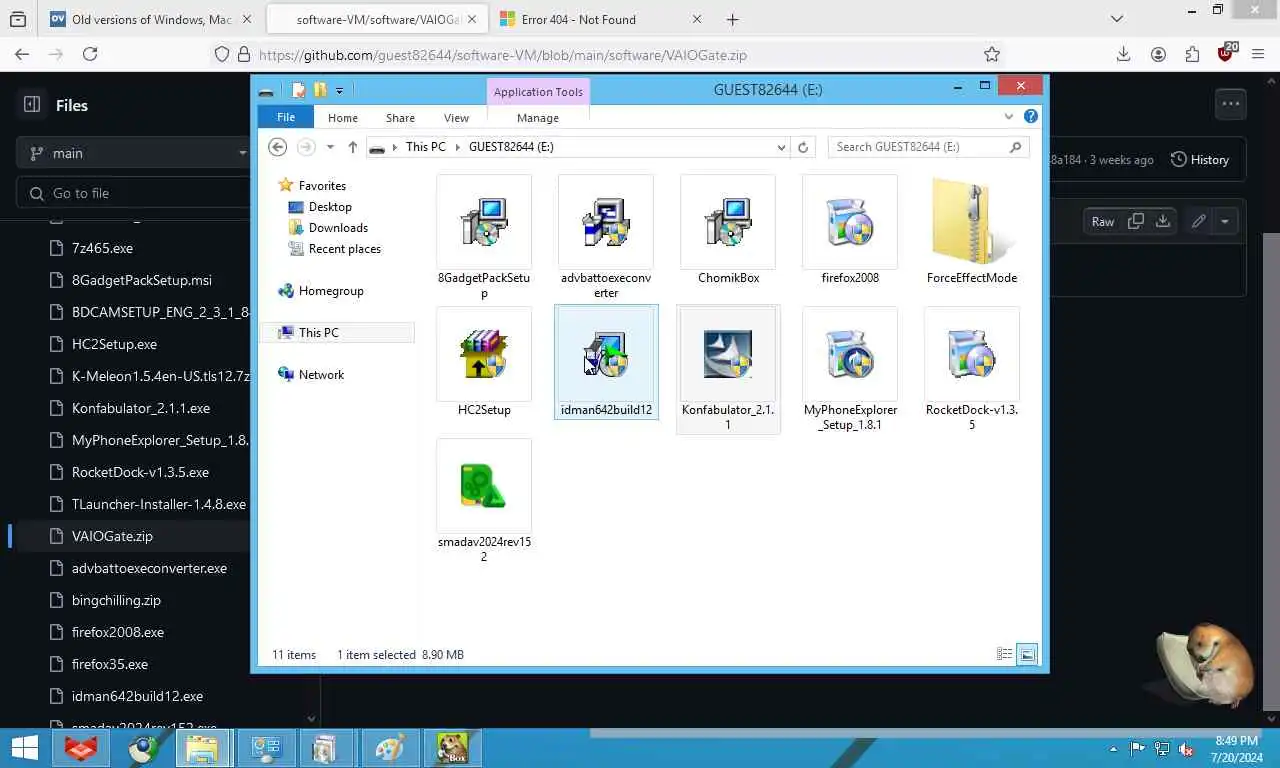The image size is (1280, 768).
Task: Select the 8GadgetPackSetup installer icon
Action: pos(484,222)
